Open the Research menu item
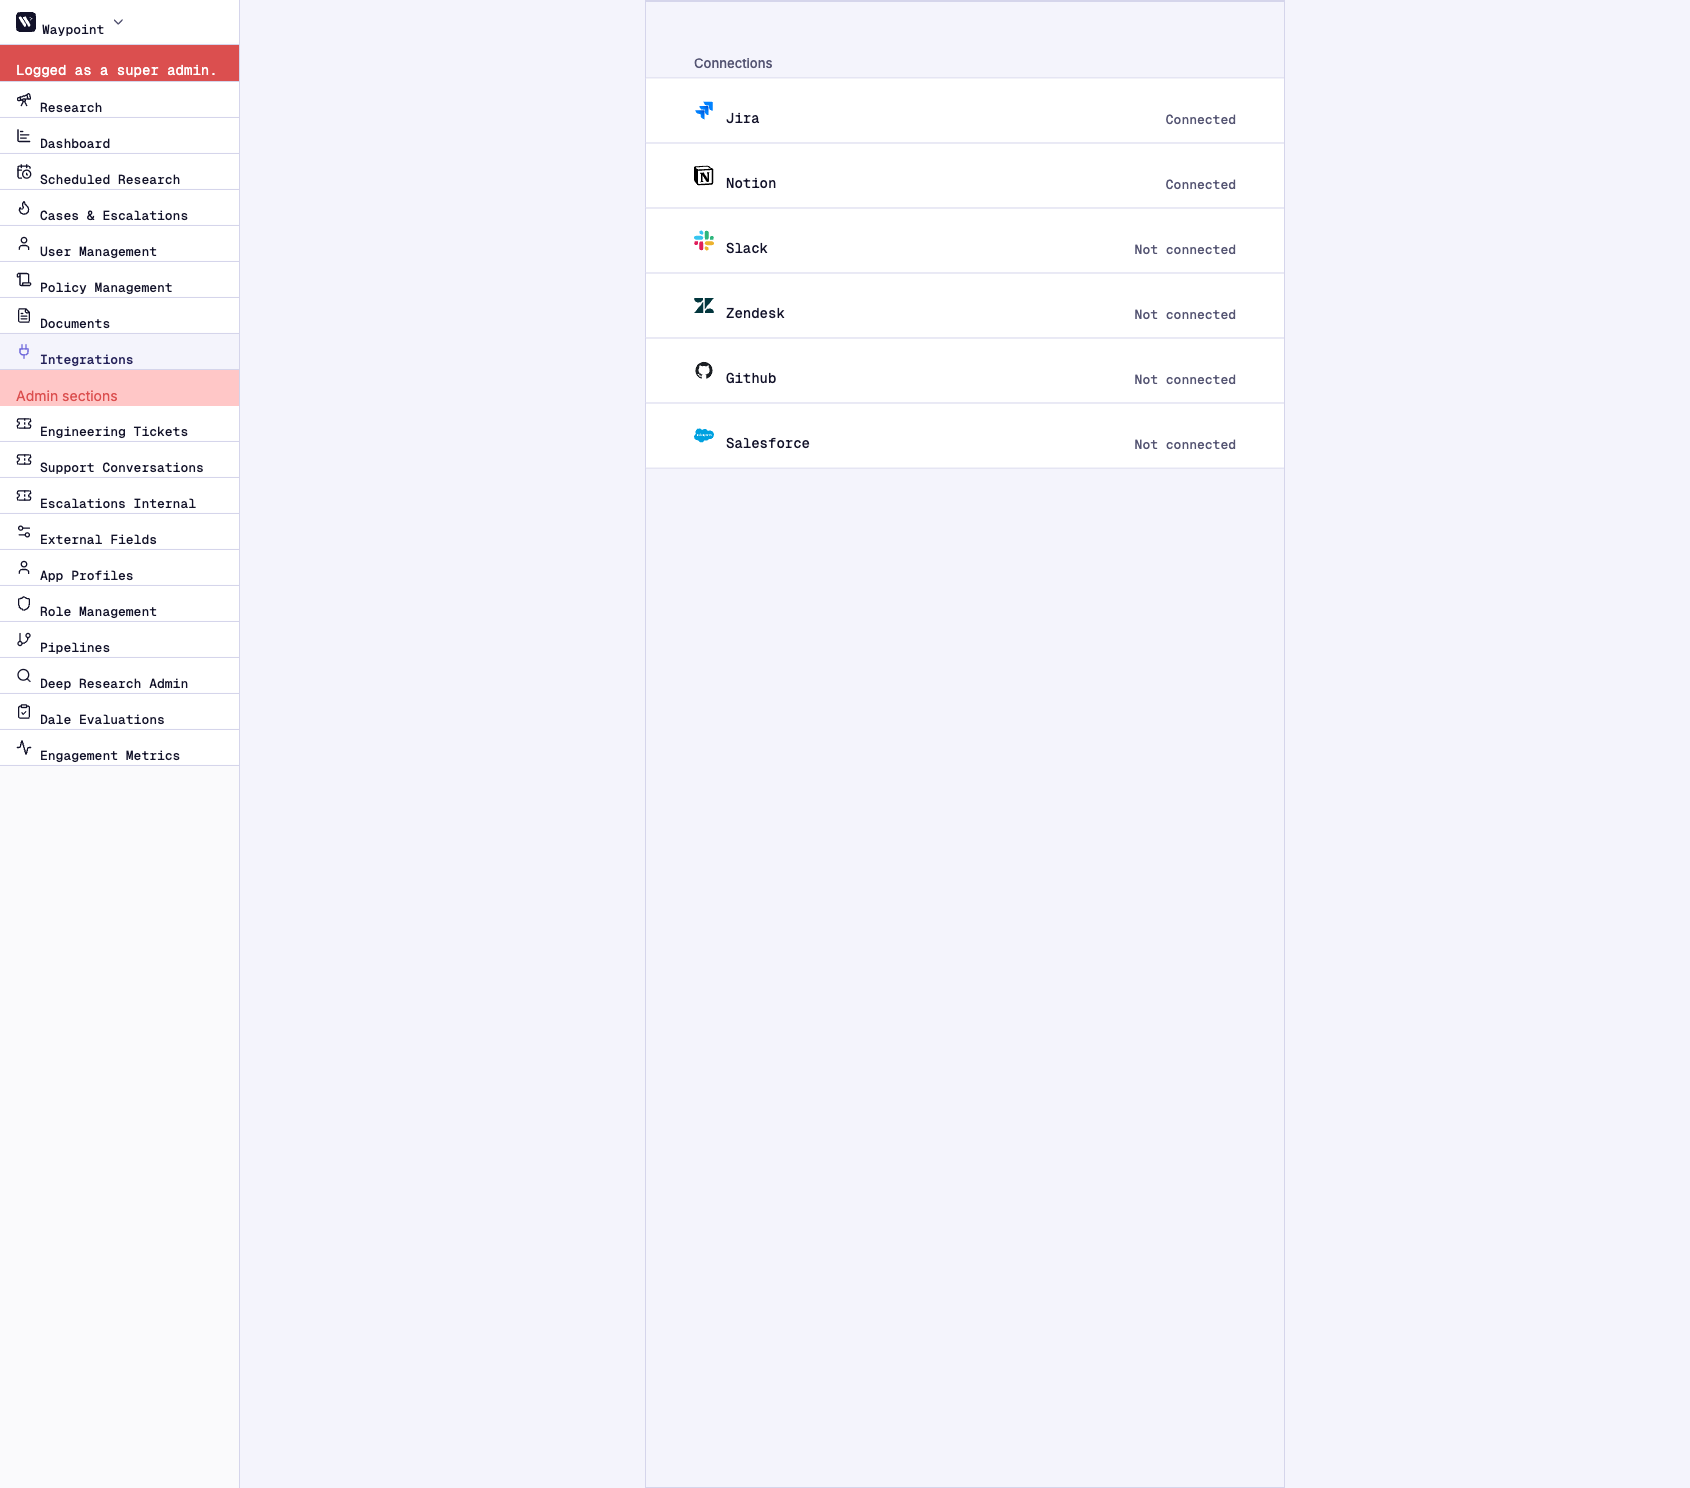This screenshot has width=1690, height=1488. pos(119,100)
